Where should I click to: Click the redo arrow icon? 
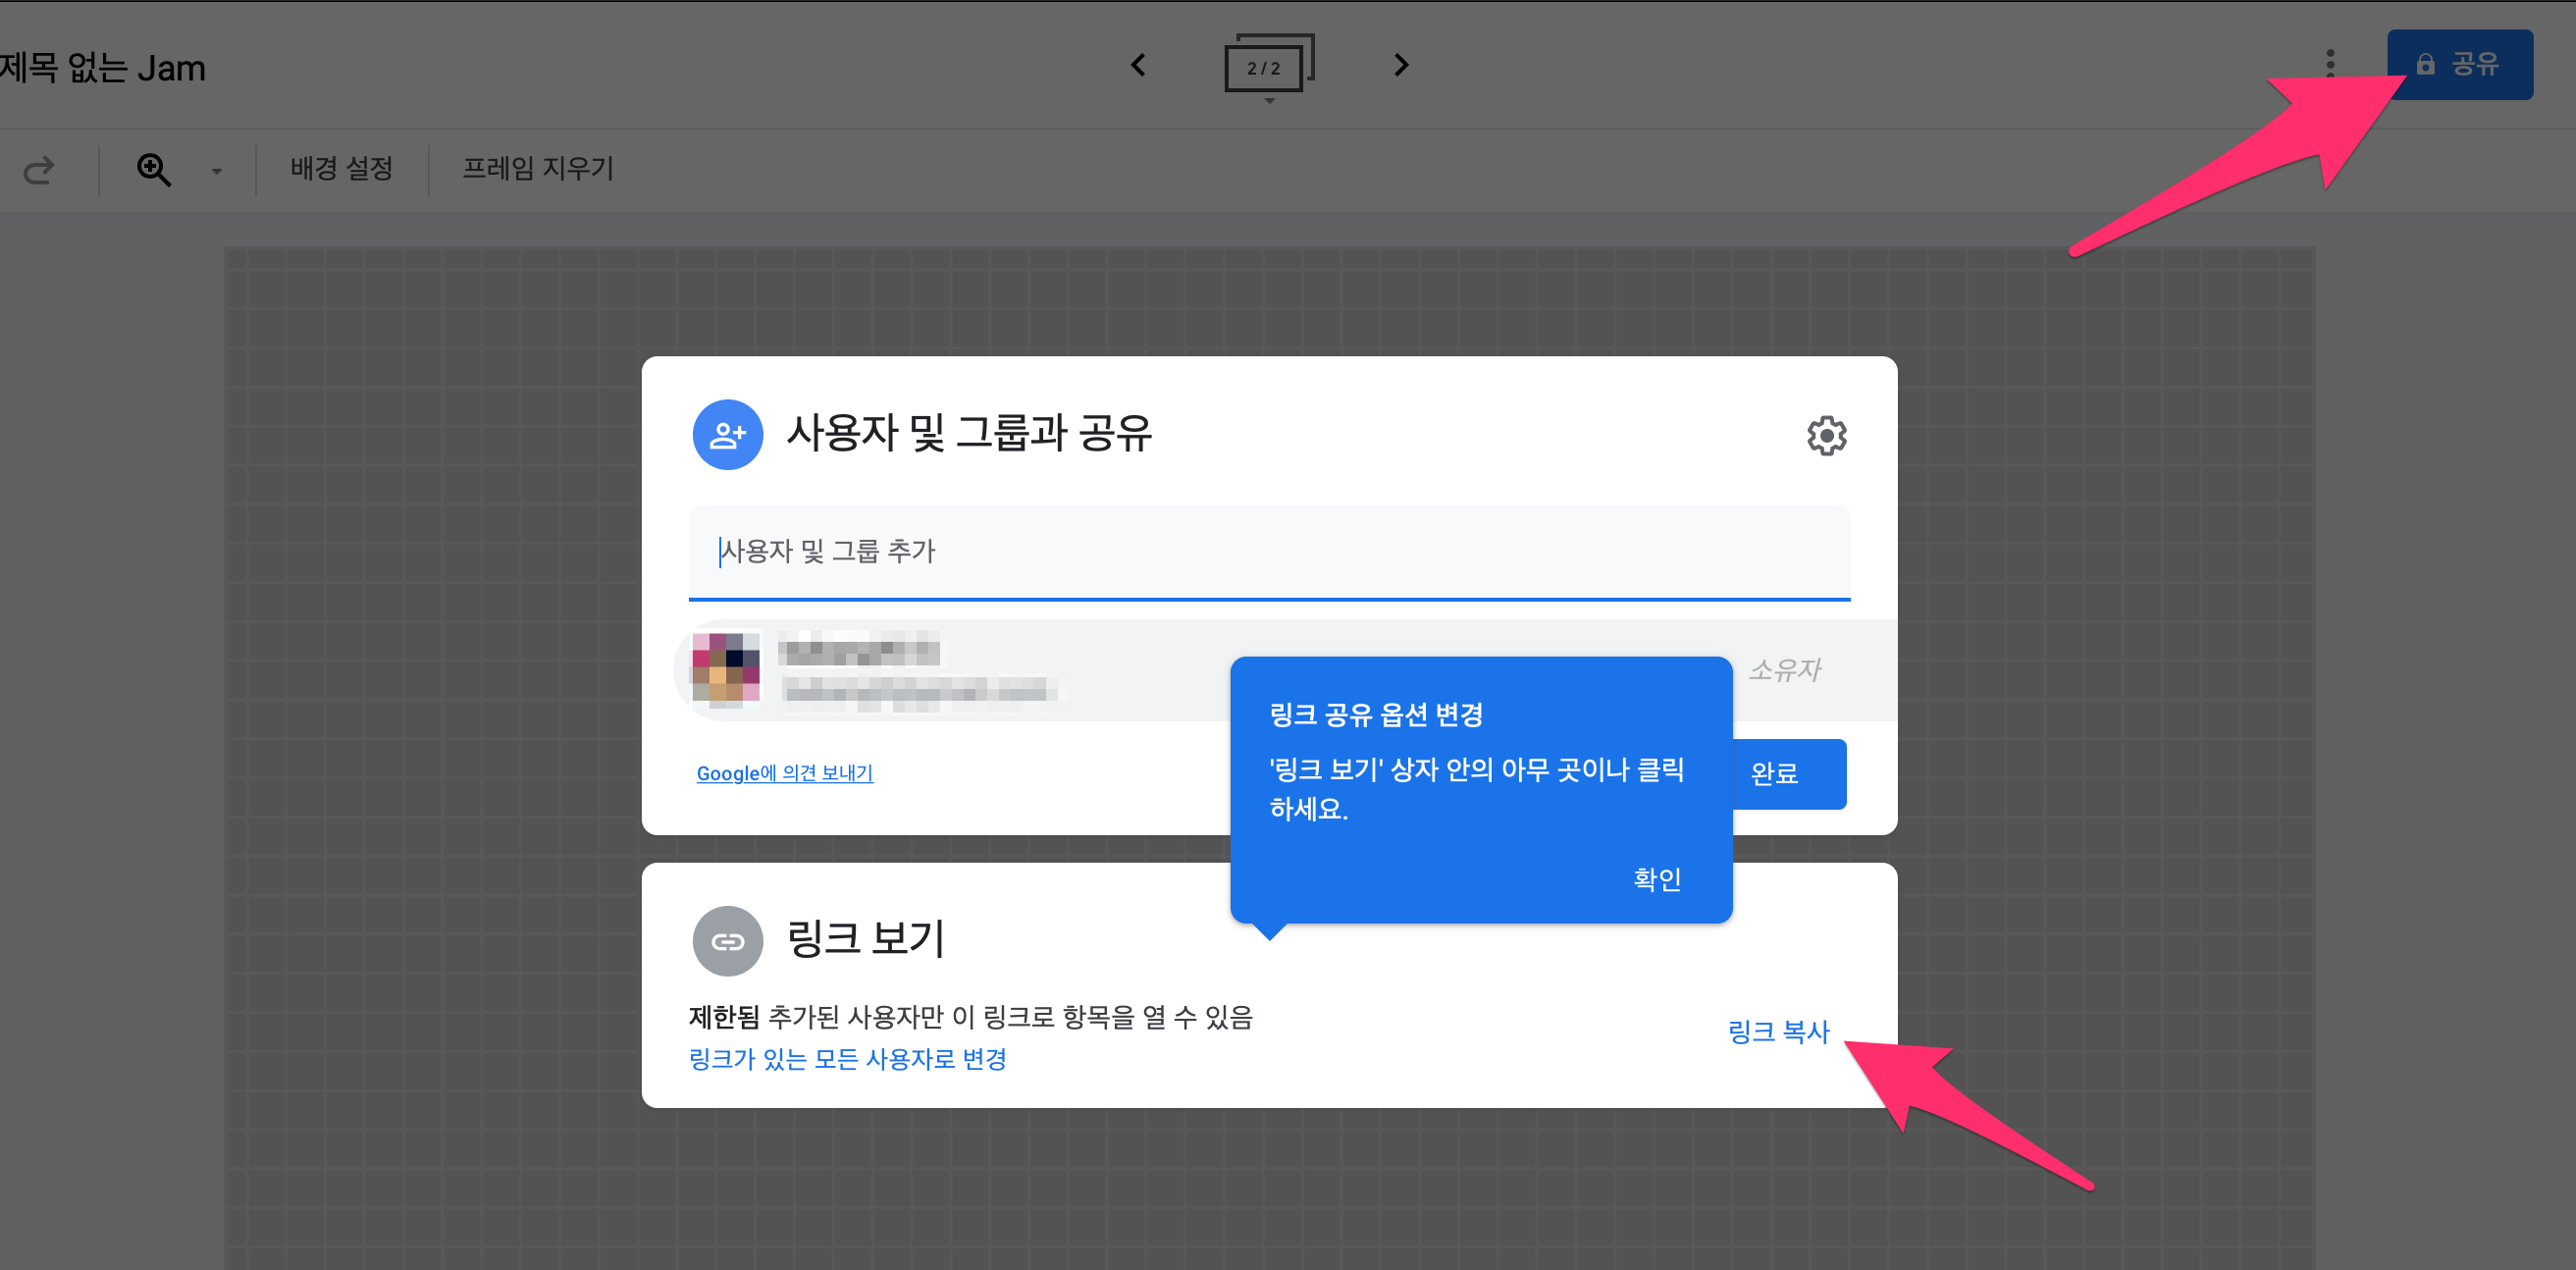point(39,170)
